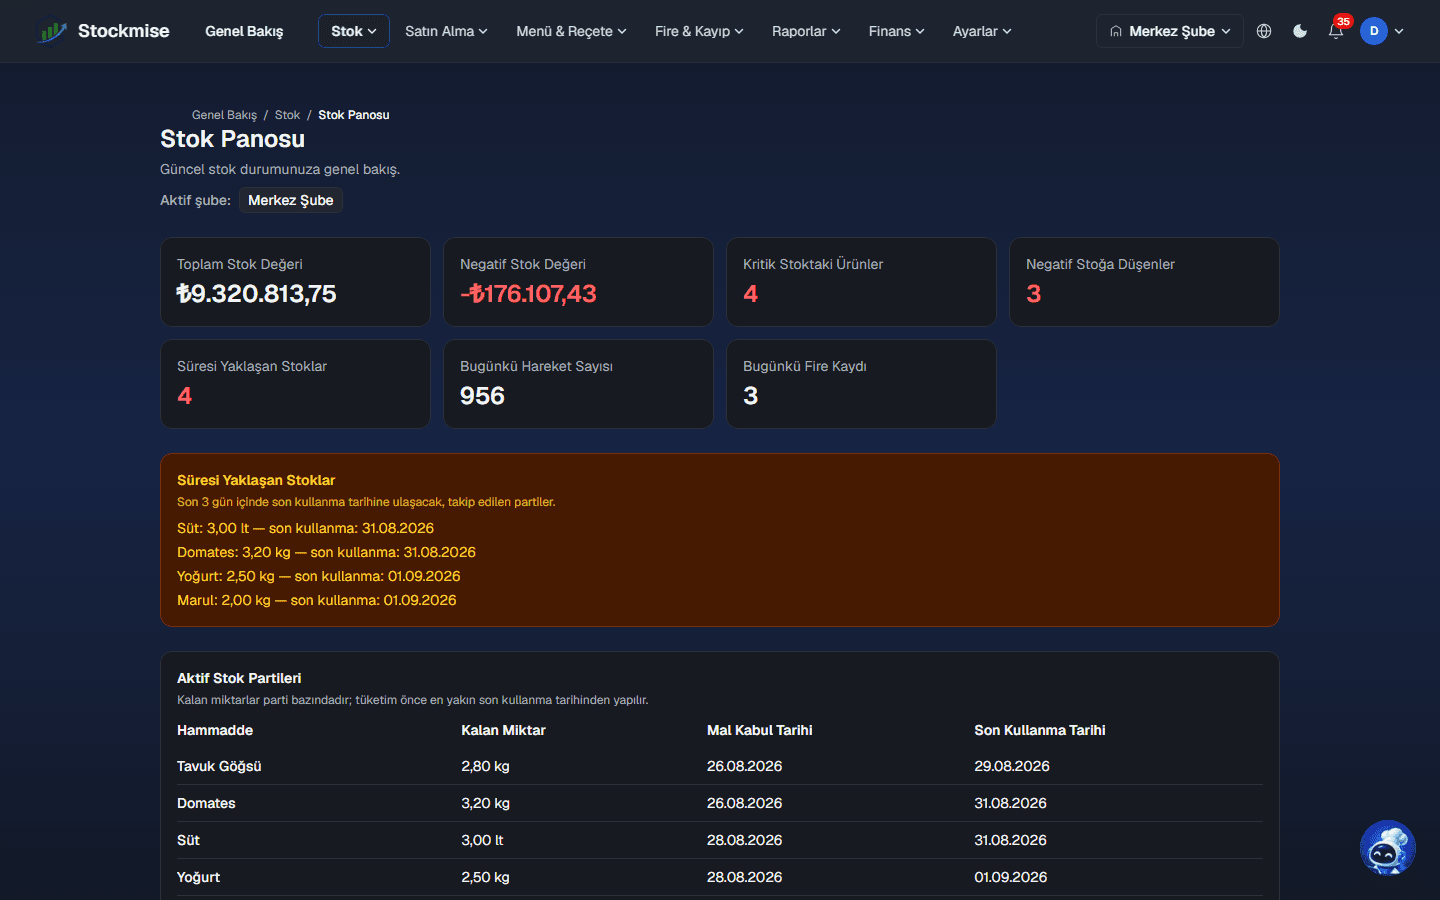The width and height of the screenshot is (1440, 900).
Task: Click the Kalan Miktar column header
Action: [x=503, y=730]
